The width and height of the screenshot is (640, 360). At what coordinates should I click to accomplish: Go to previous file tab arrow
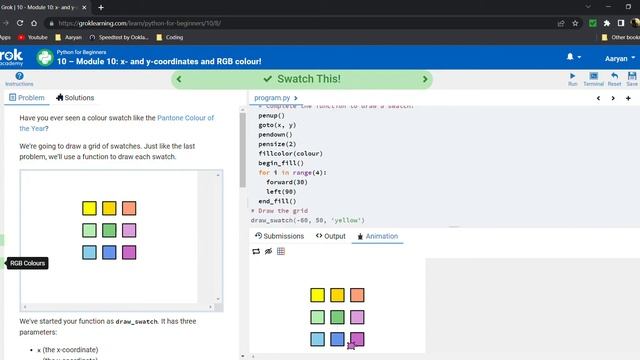pos(598,98)
